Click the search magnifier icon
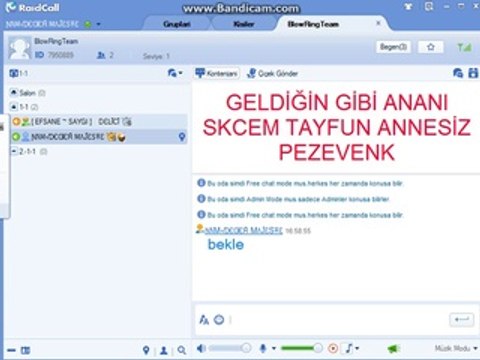Viewport: 480px width, 360px height. click(182, 350)
